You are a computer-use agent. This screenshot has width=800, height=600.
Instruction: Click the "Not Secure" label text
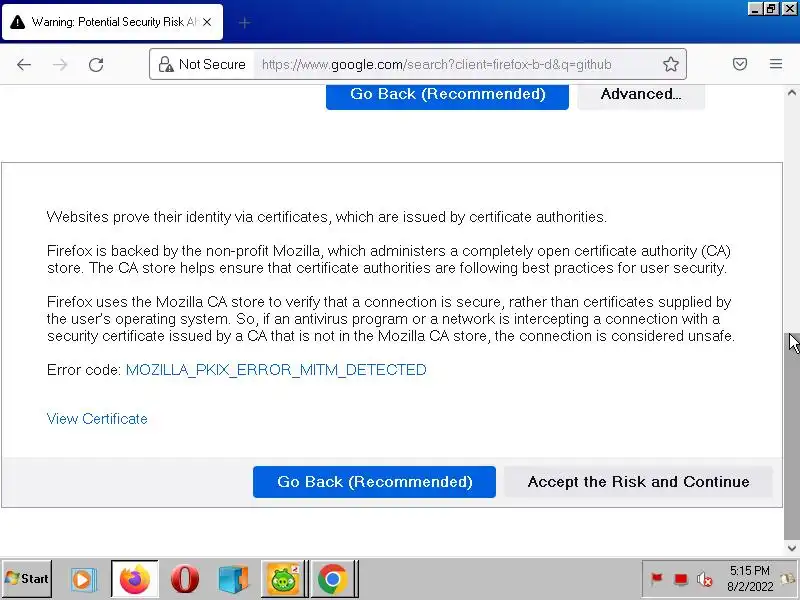212,65
